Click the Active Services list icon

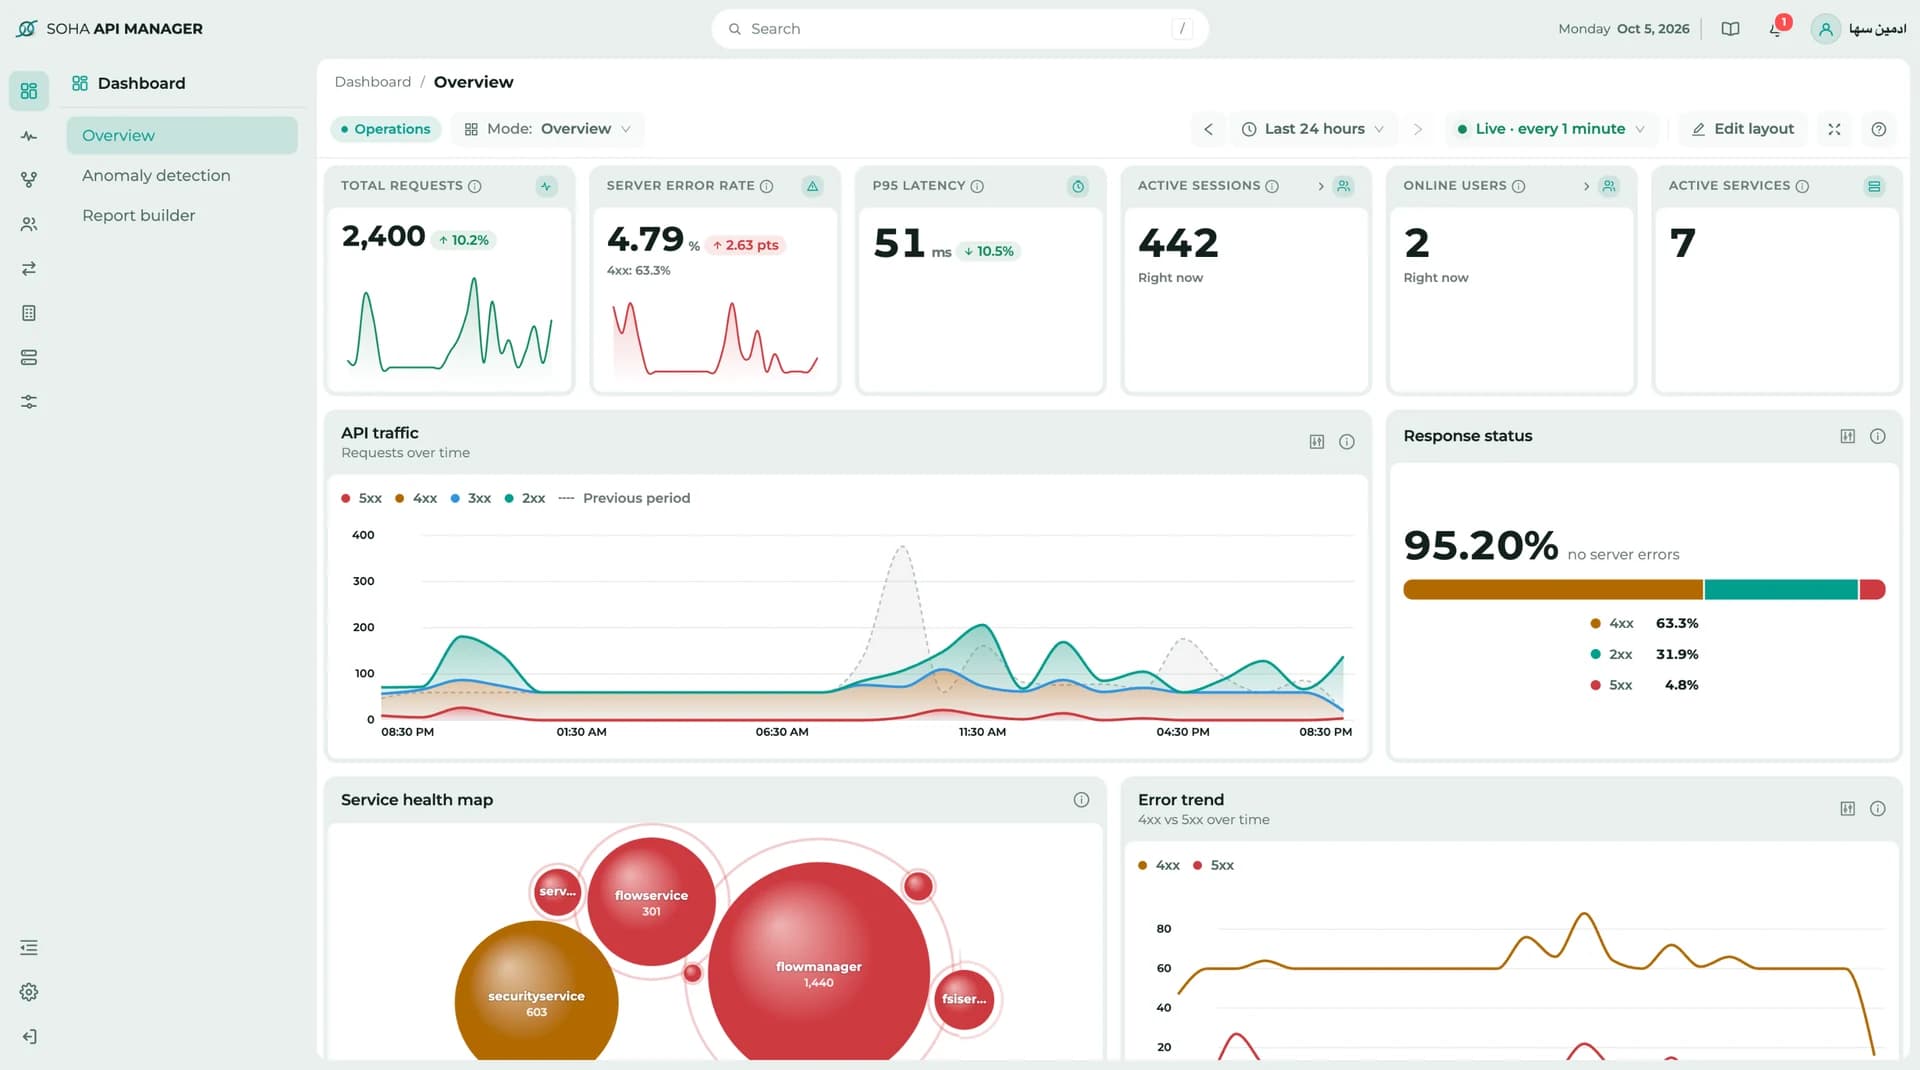[1874, 186]
